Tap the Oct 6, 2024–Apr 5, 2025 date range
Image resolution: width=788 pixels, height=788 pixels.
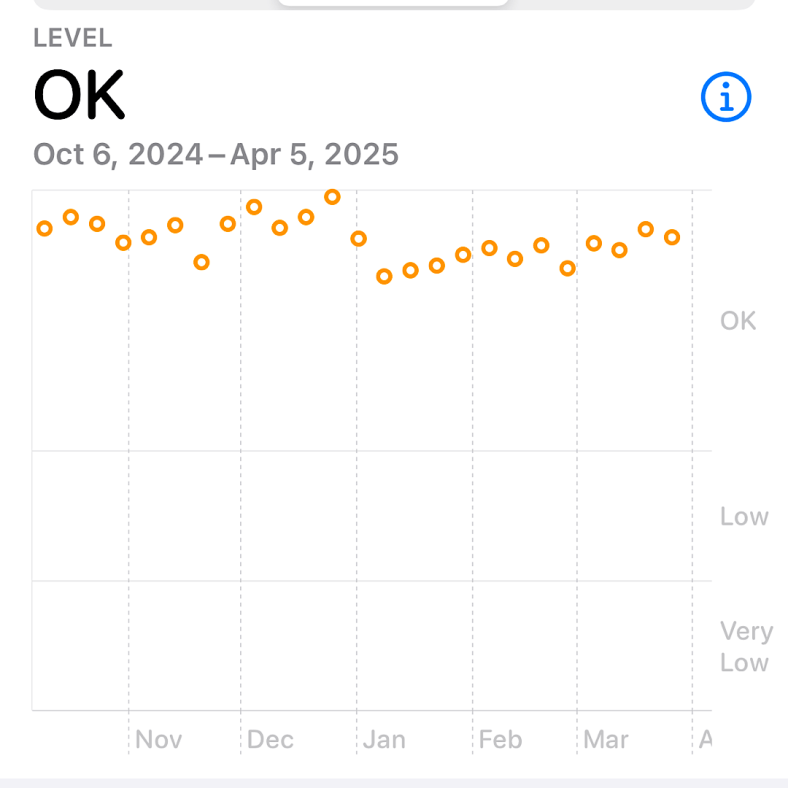216,155
